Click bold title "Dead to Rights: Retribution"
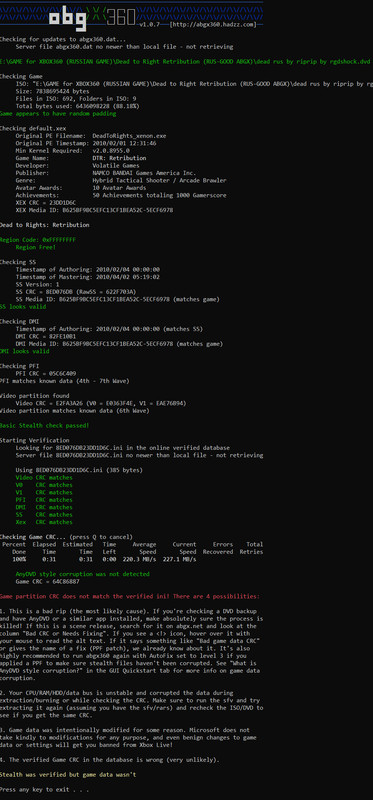Screen dimensions: 373x800 coord(44,225)
